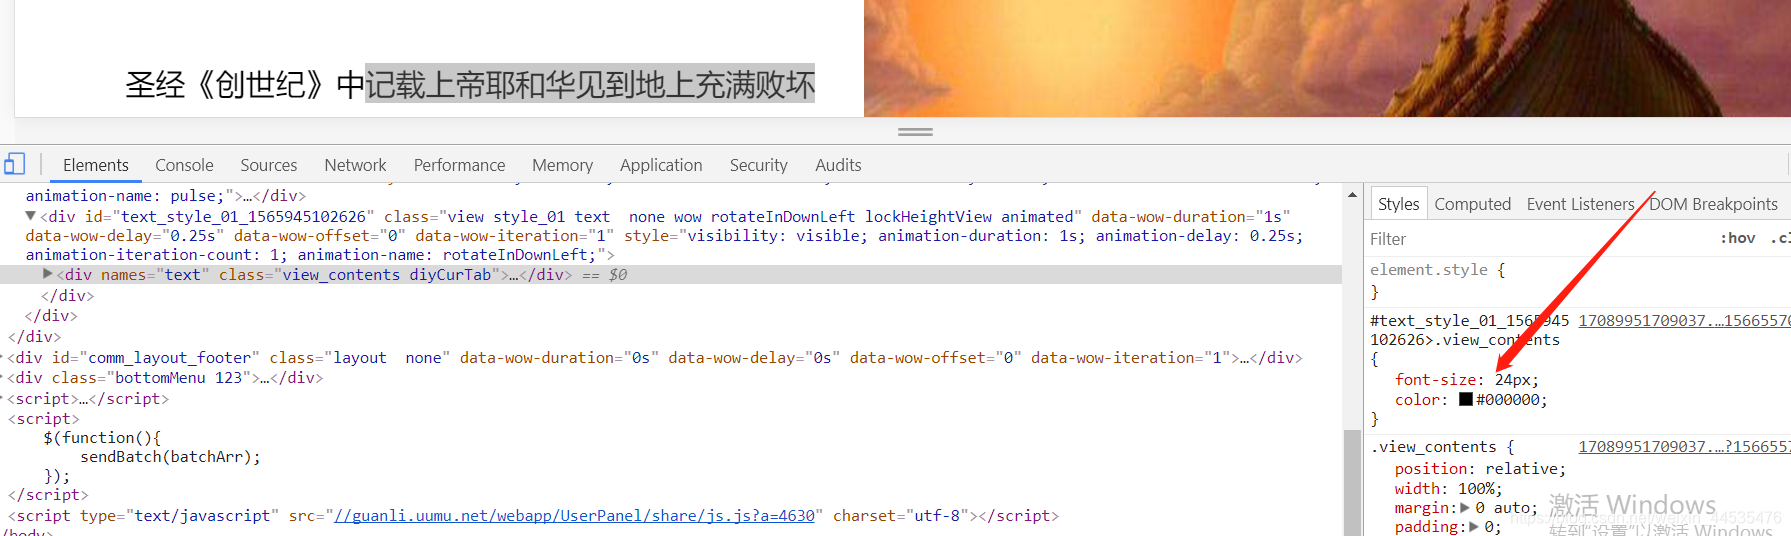The height and width of the screenshot is (536, 1791).
Task: Open the Audits tab
Action: pos(838,165)
